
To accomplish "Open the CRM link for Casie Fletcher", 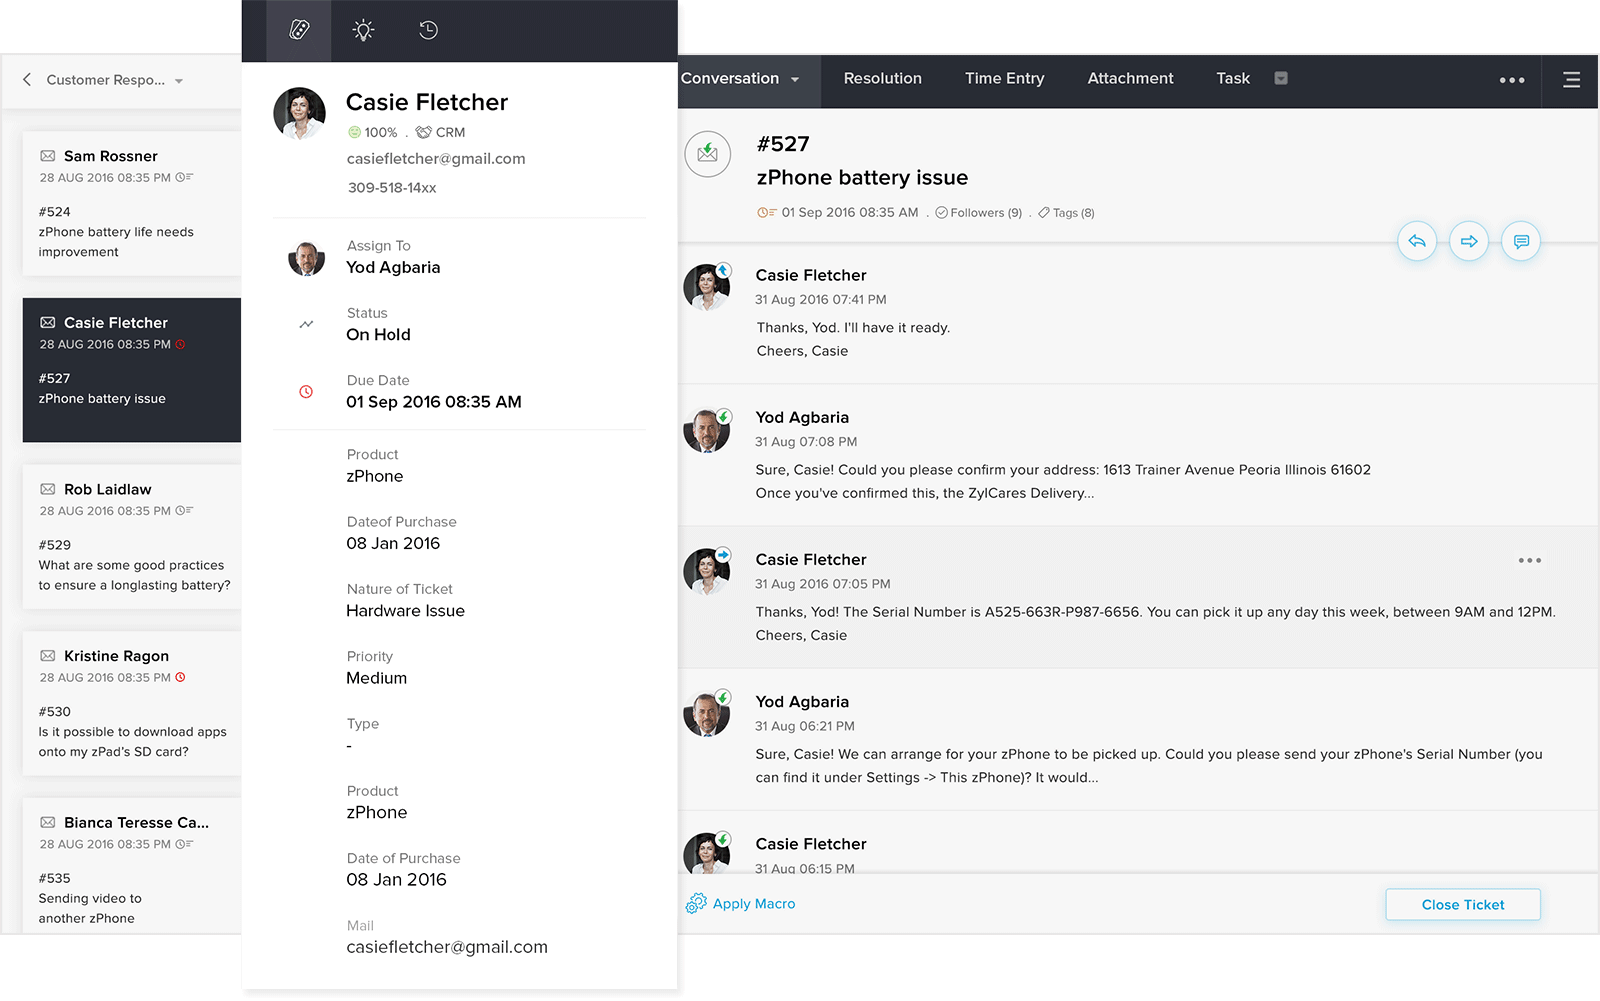I will tap(440, 132).
